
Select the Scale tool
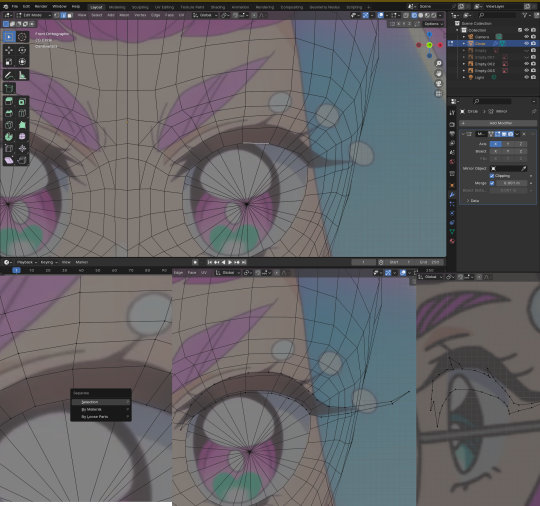[x=9, y=62]
